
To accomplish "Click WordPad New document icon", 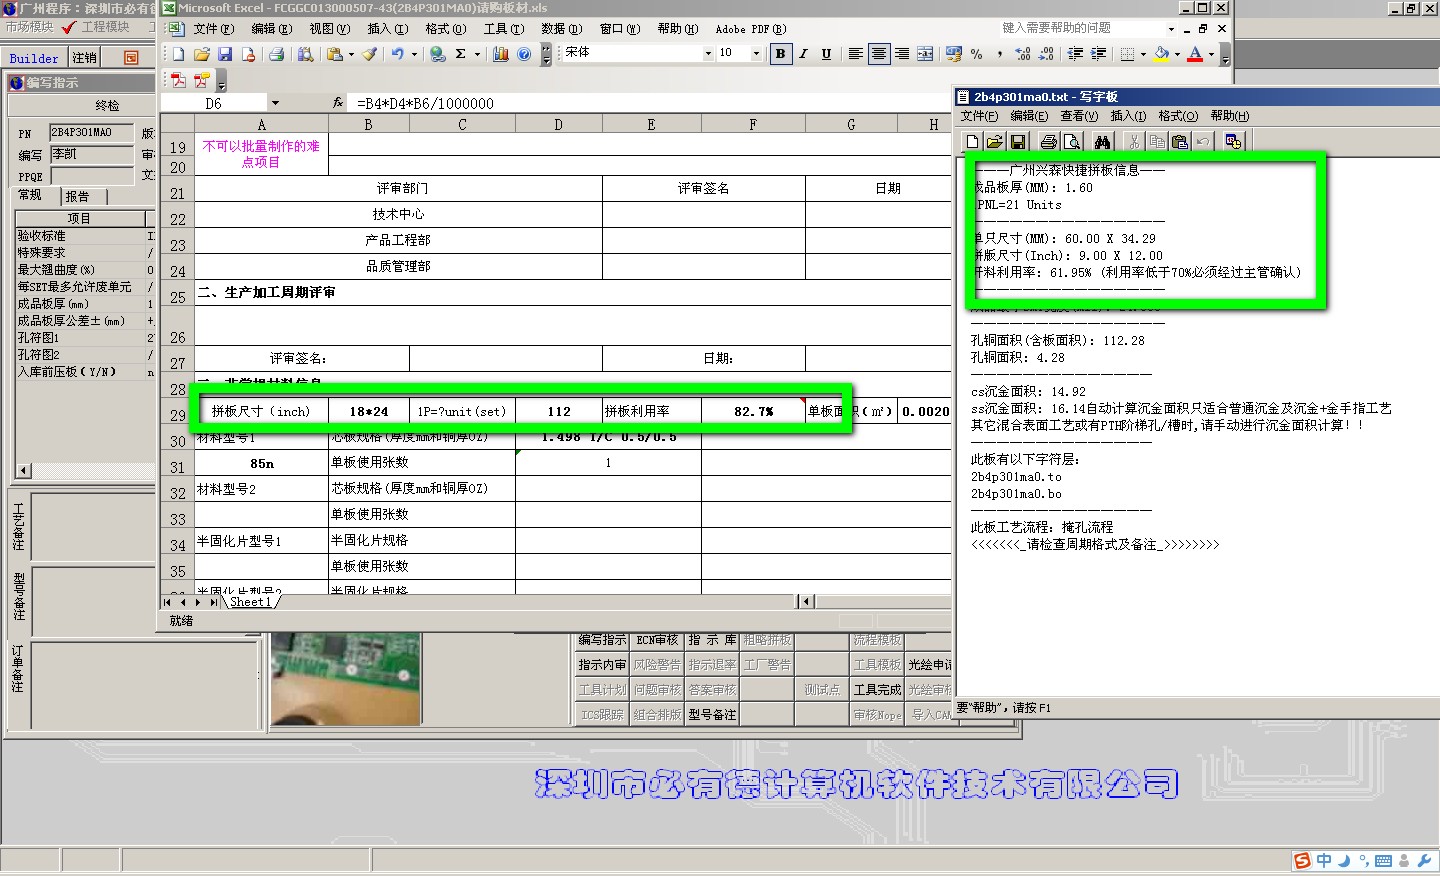I will [972, 142].
